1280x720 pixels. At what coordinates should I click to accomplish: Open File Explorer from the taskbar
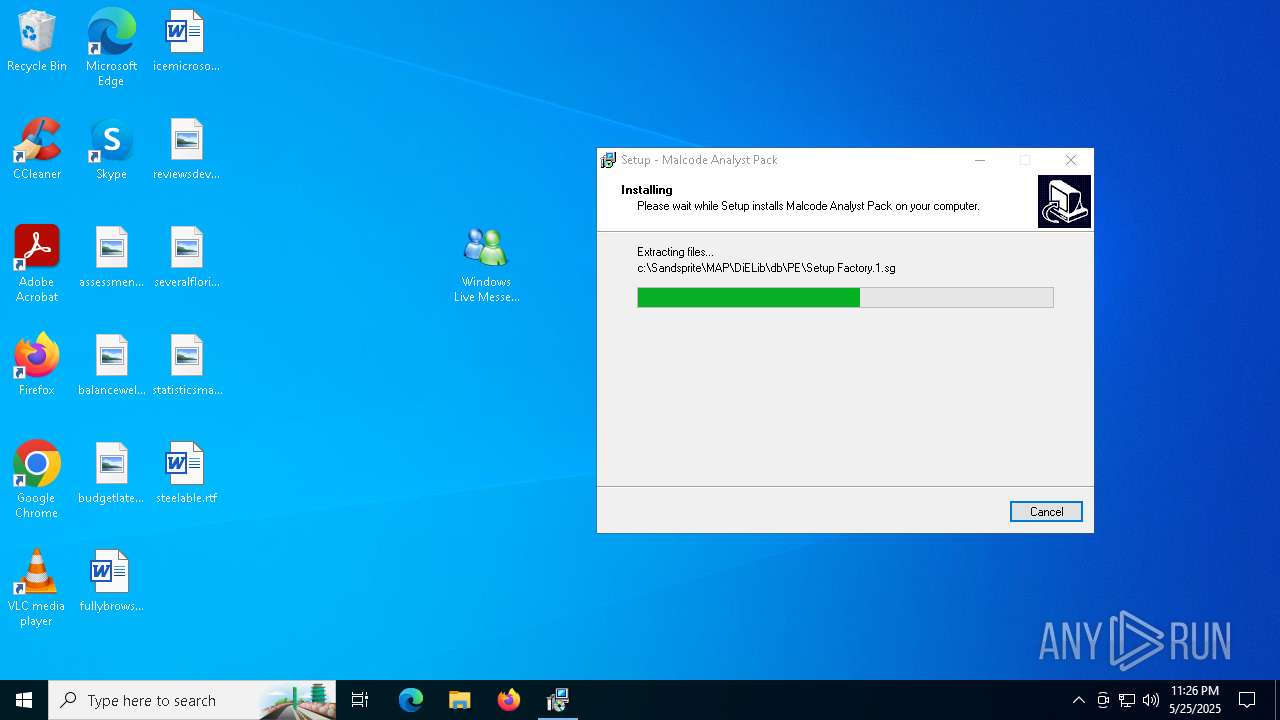459,700
